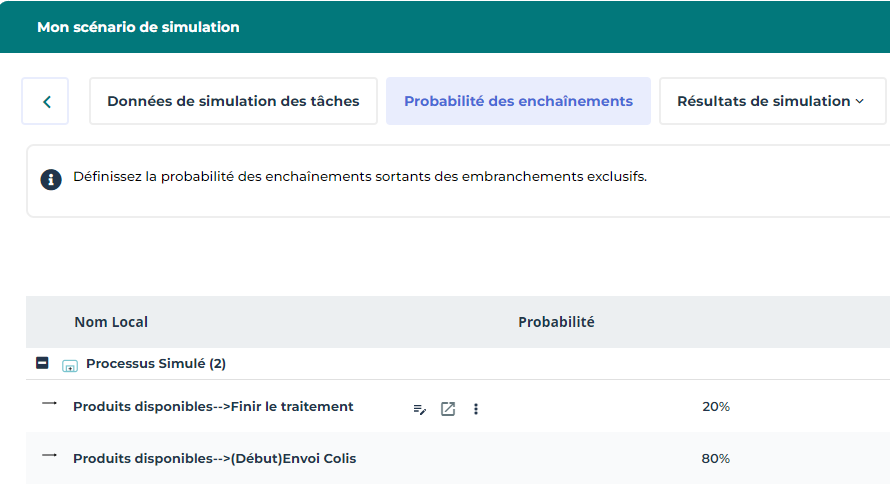Switch to Données de simulation des tâches tab
Image resolution: width=890 pixels, height=493 pixels.
233,101
